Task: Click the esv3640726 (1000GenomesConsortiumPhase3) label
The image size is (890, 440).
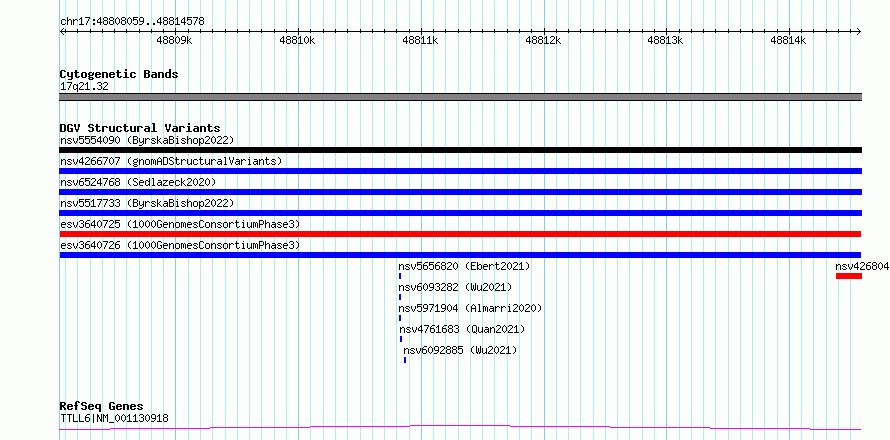Action: pos(179,245)
